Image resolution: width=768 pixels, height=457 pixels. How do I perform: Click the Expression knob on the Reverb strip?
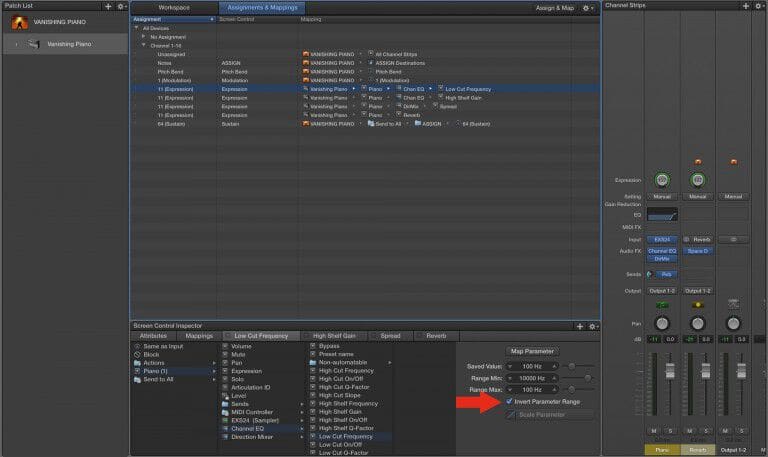[x=697, y=180]
